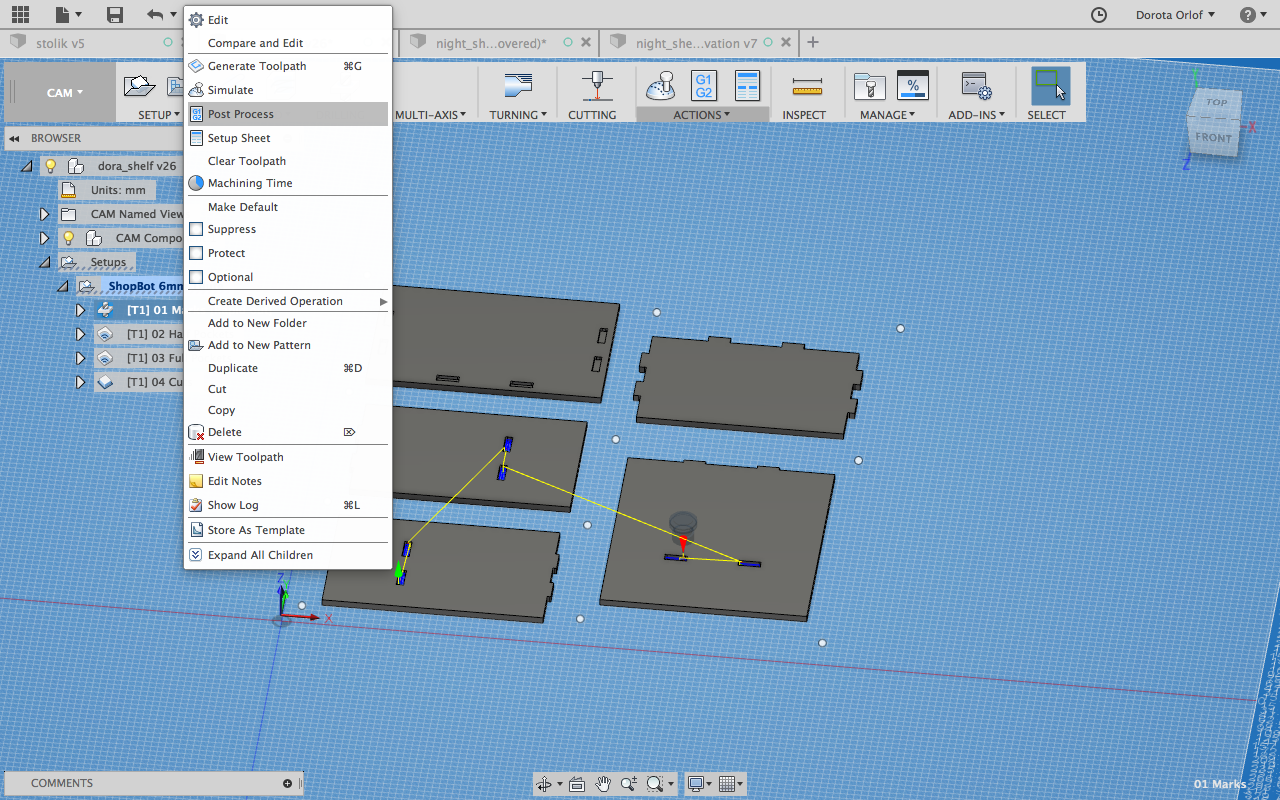This screenshot has height=800, width=1280.
Task: Open the CAM workspace dropdown
Action: [64, 92]
